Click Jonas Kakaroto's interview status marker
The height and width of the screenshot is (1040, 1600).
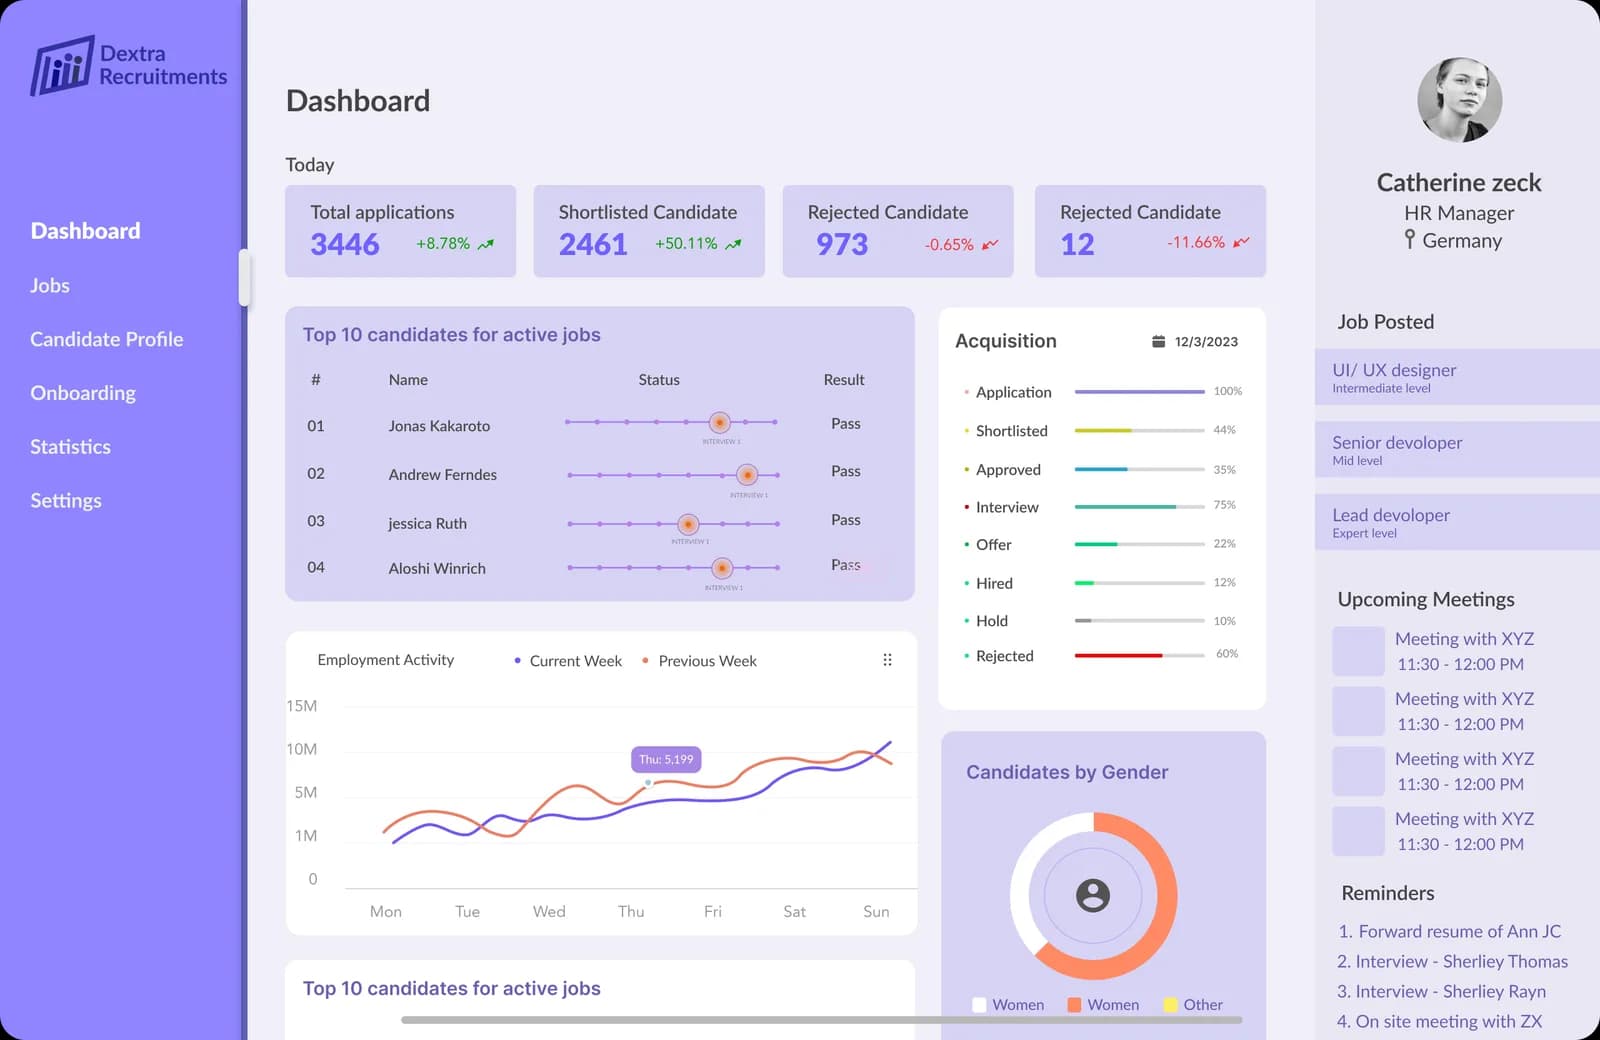(x=719, y=422)
